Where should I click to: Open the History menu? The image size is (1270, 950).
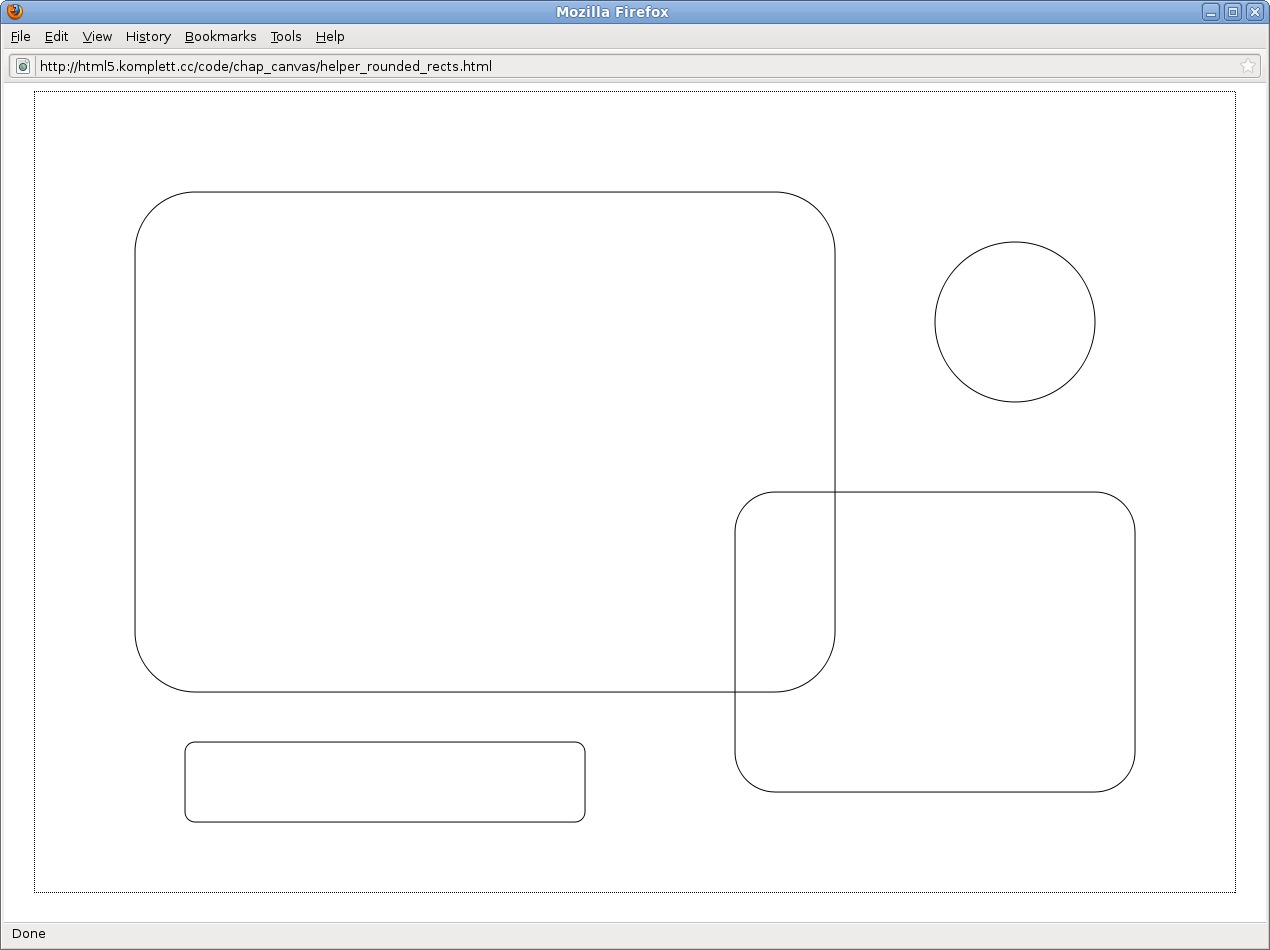[x=148, y=36]
